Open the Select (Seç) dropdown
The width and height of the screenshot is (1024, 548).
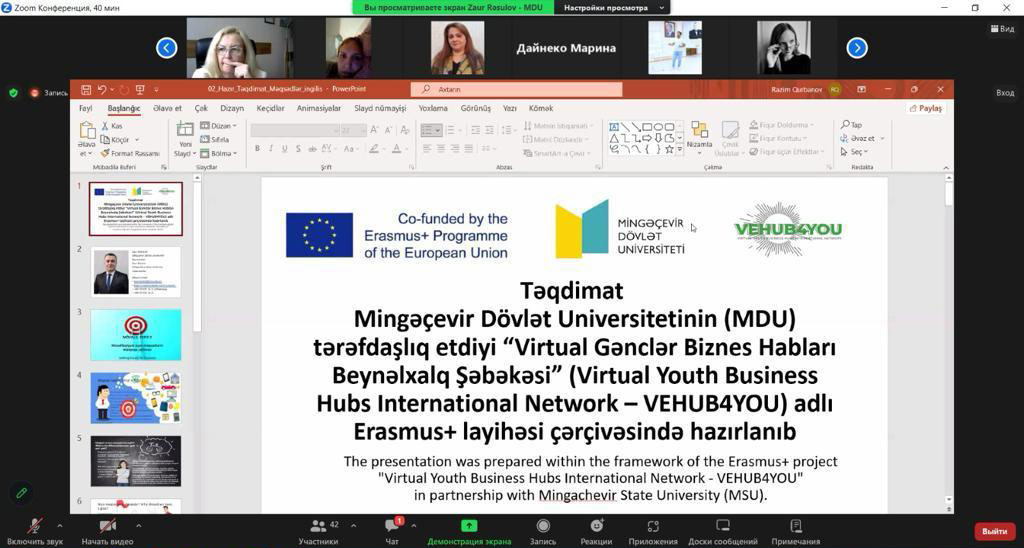(854, 152)
